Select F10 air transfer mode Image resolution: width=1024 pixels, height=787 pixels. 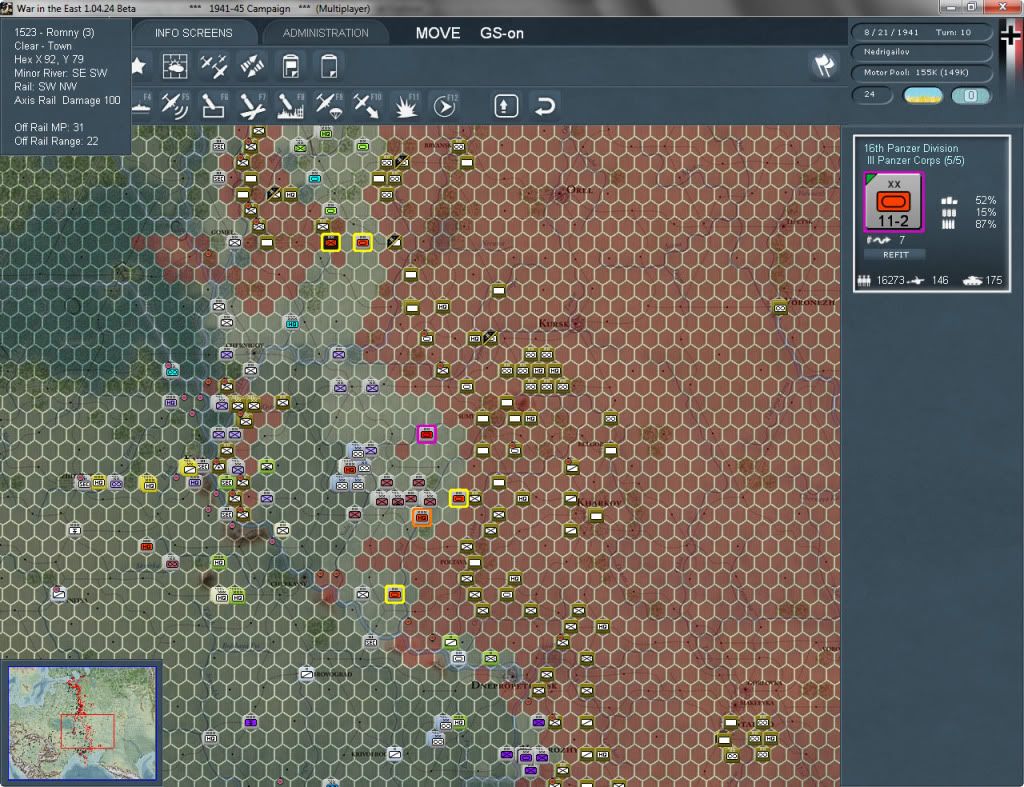[367, 105]
